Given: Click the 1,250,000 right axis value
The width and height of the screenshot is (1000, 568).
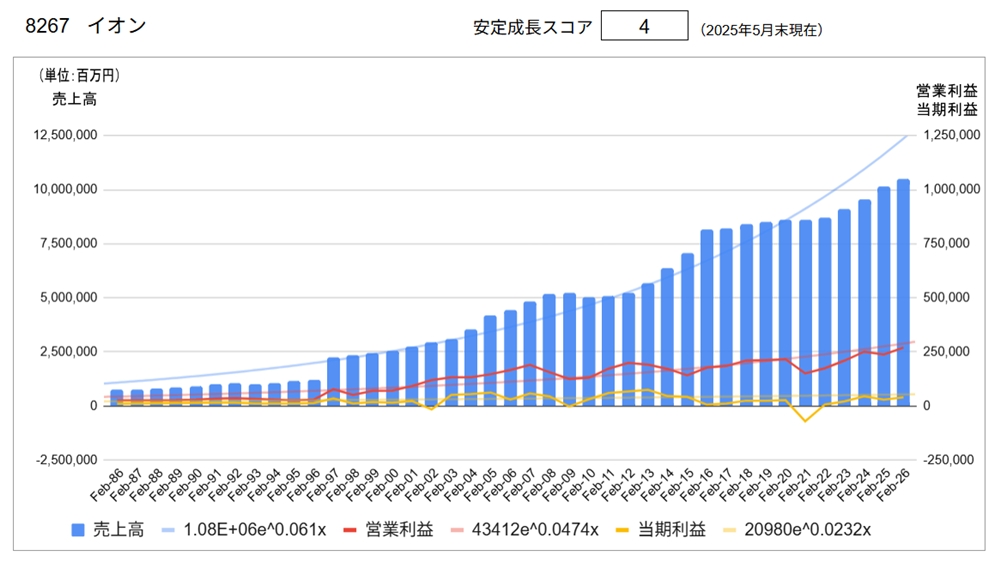Looking at the screenshot, I should coord(952,135).
